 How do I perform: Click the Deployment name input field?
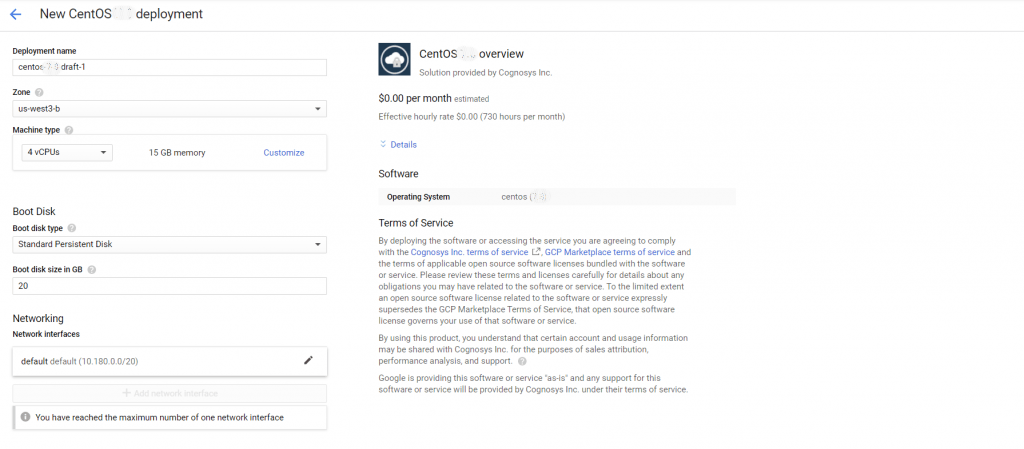[169, 68]
